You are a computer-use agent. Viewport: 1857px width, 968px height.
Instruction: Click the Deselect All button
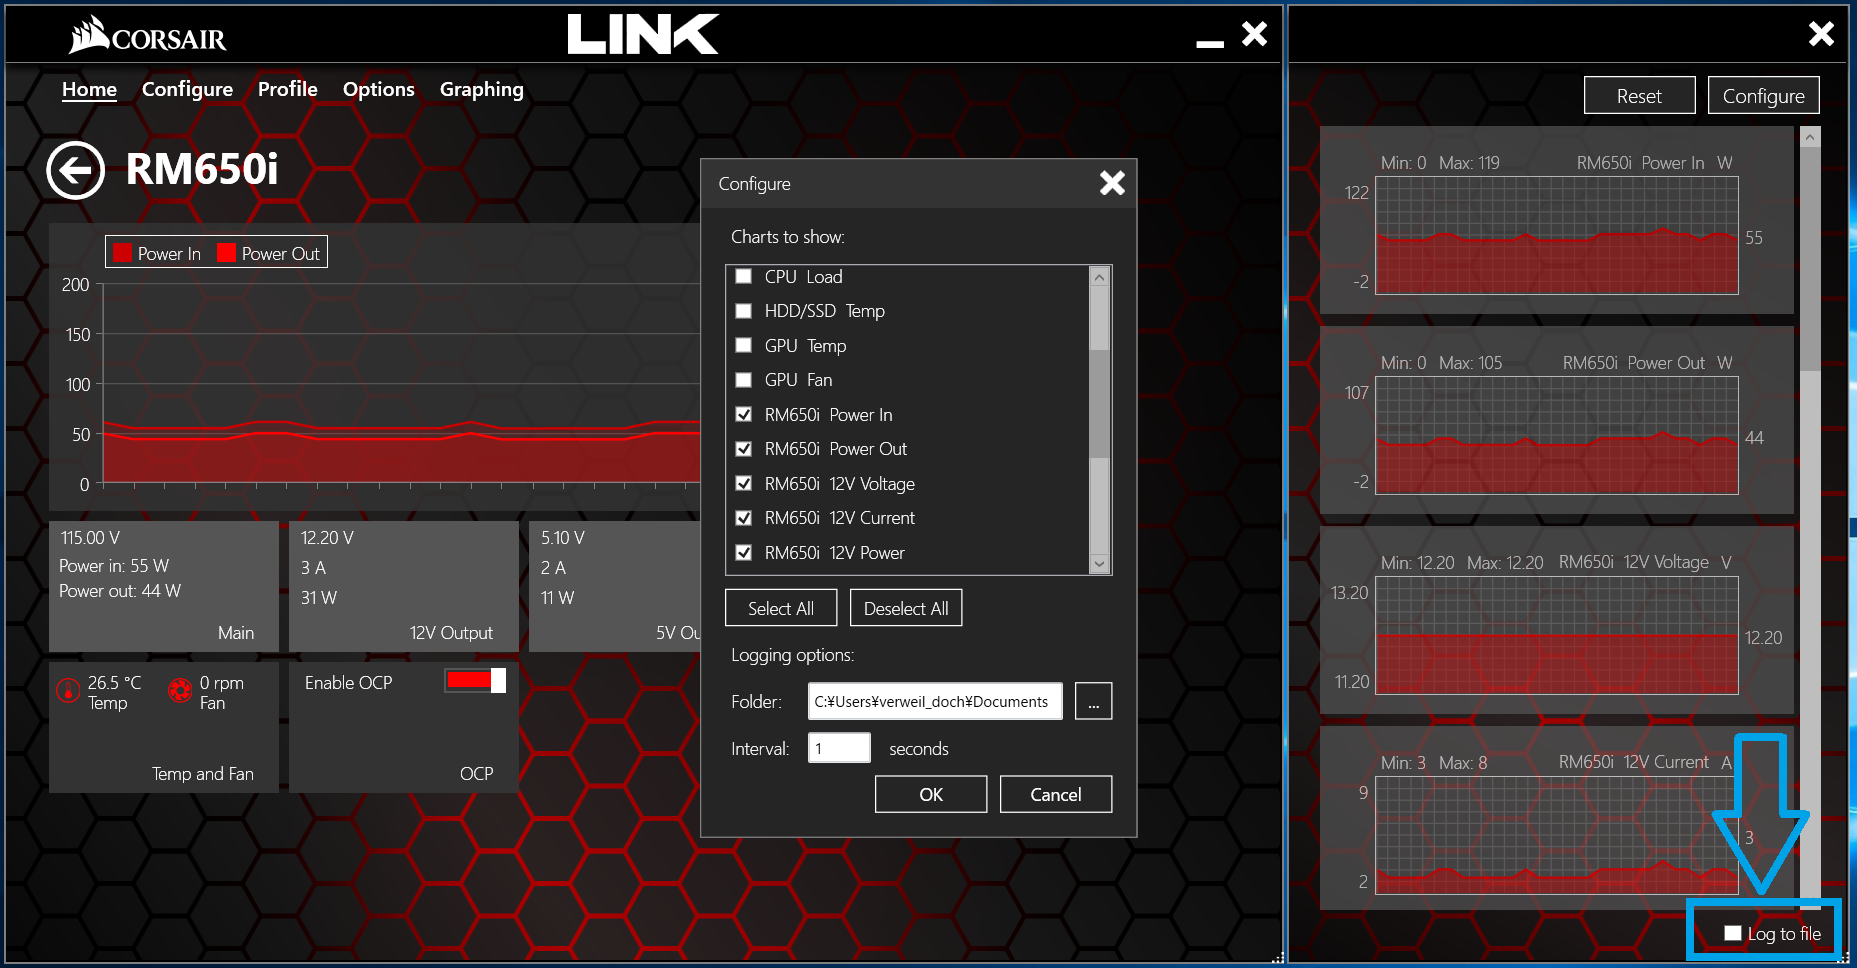(x=906, y=608)
